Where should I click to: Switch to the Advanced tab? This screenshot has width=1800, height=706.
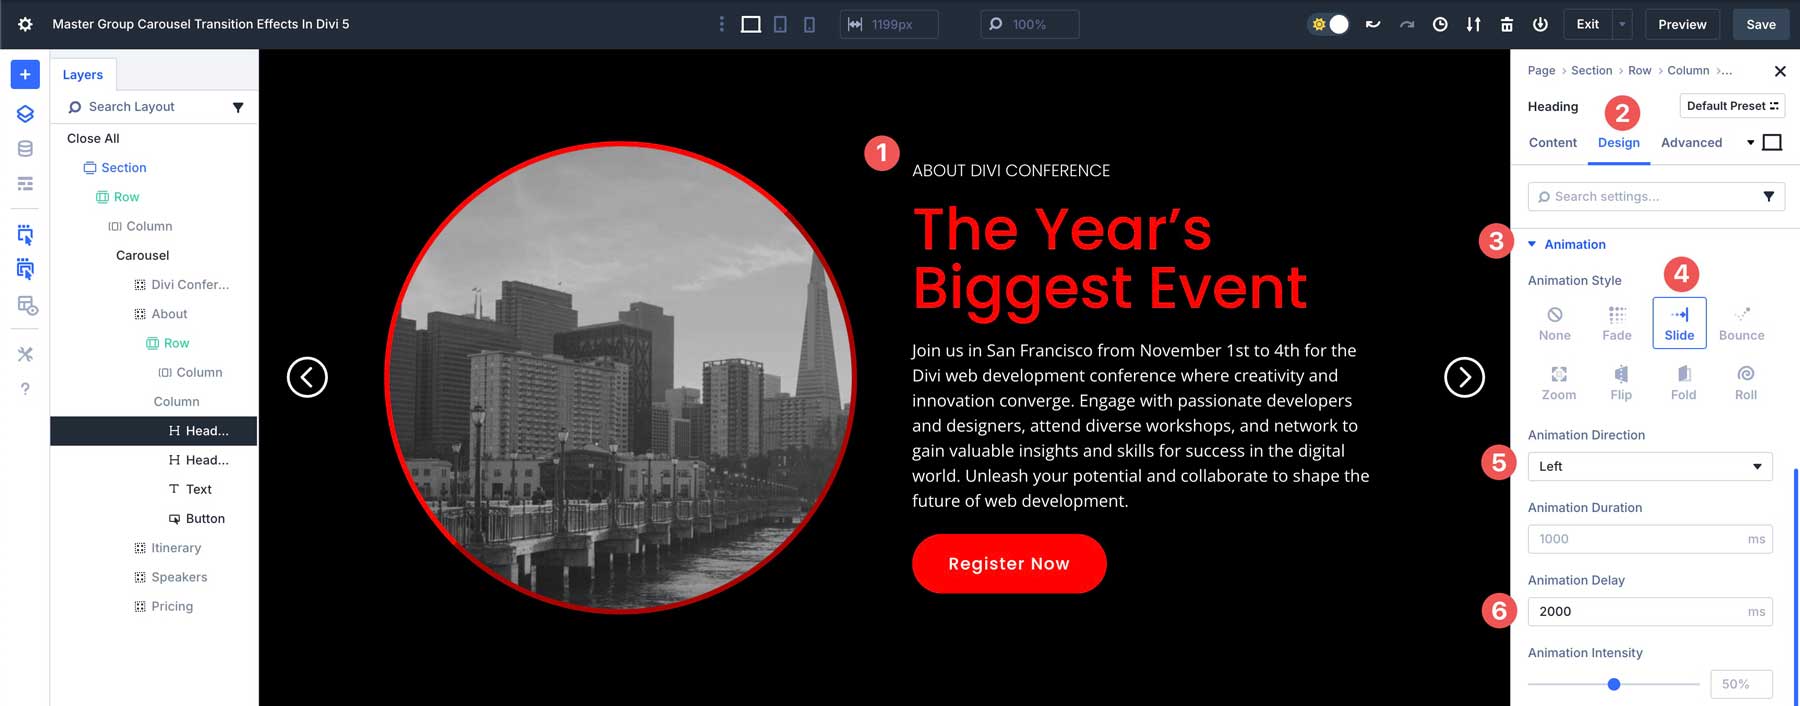coord(1691,143)
